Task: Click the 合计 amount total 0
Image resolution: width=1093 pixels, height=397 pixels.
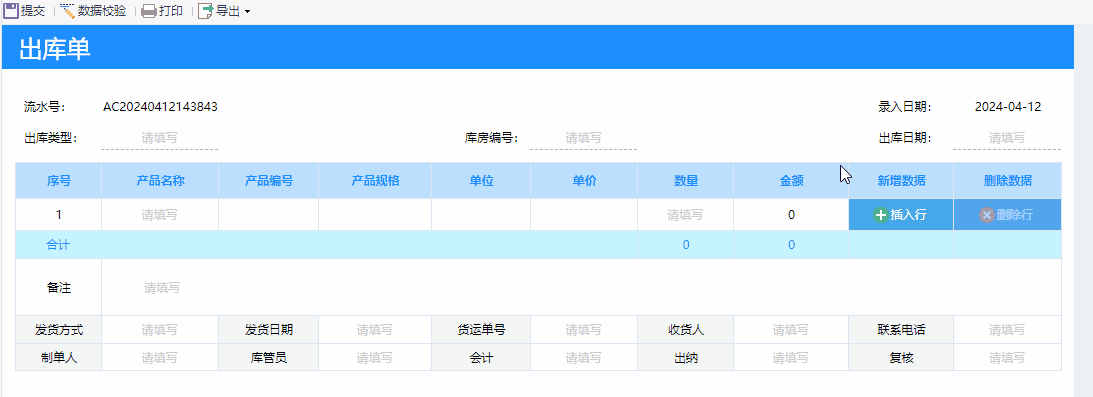Action: point(791,244)
